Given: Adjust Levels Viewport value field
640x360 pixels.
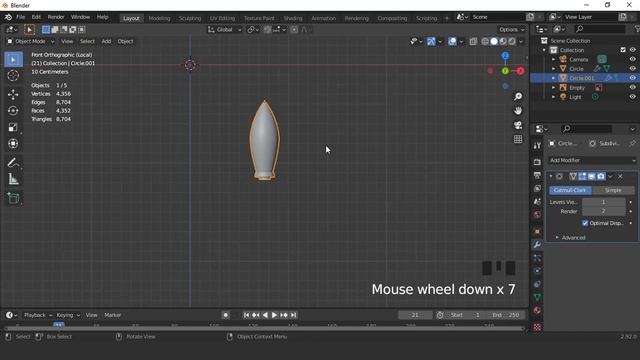Looking at the screenshot, I should [604, 202].
